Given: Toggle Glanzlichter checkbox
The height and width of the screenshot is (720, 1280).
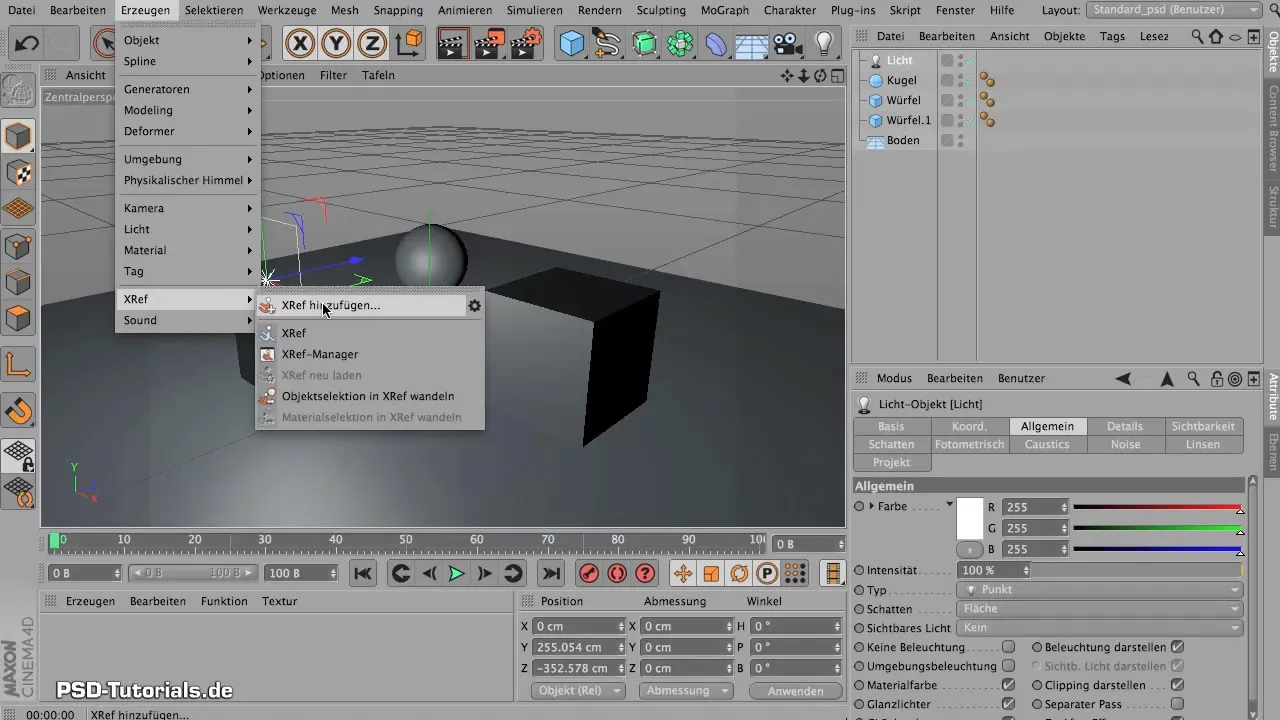Looking at the screenshot, I should click(x=1008, y=704).
